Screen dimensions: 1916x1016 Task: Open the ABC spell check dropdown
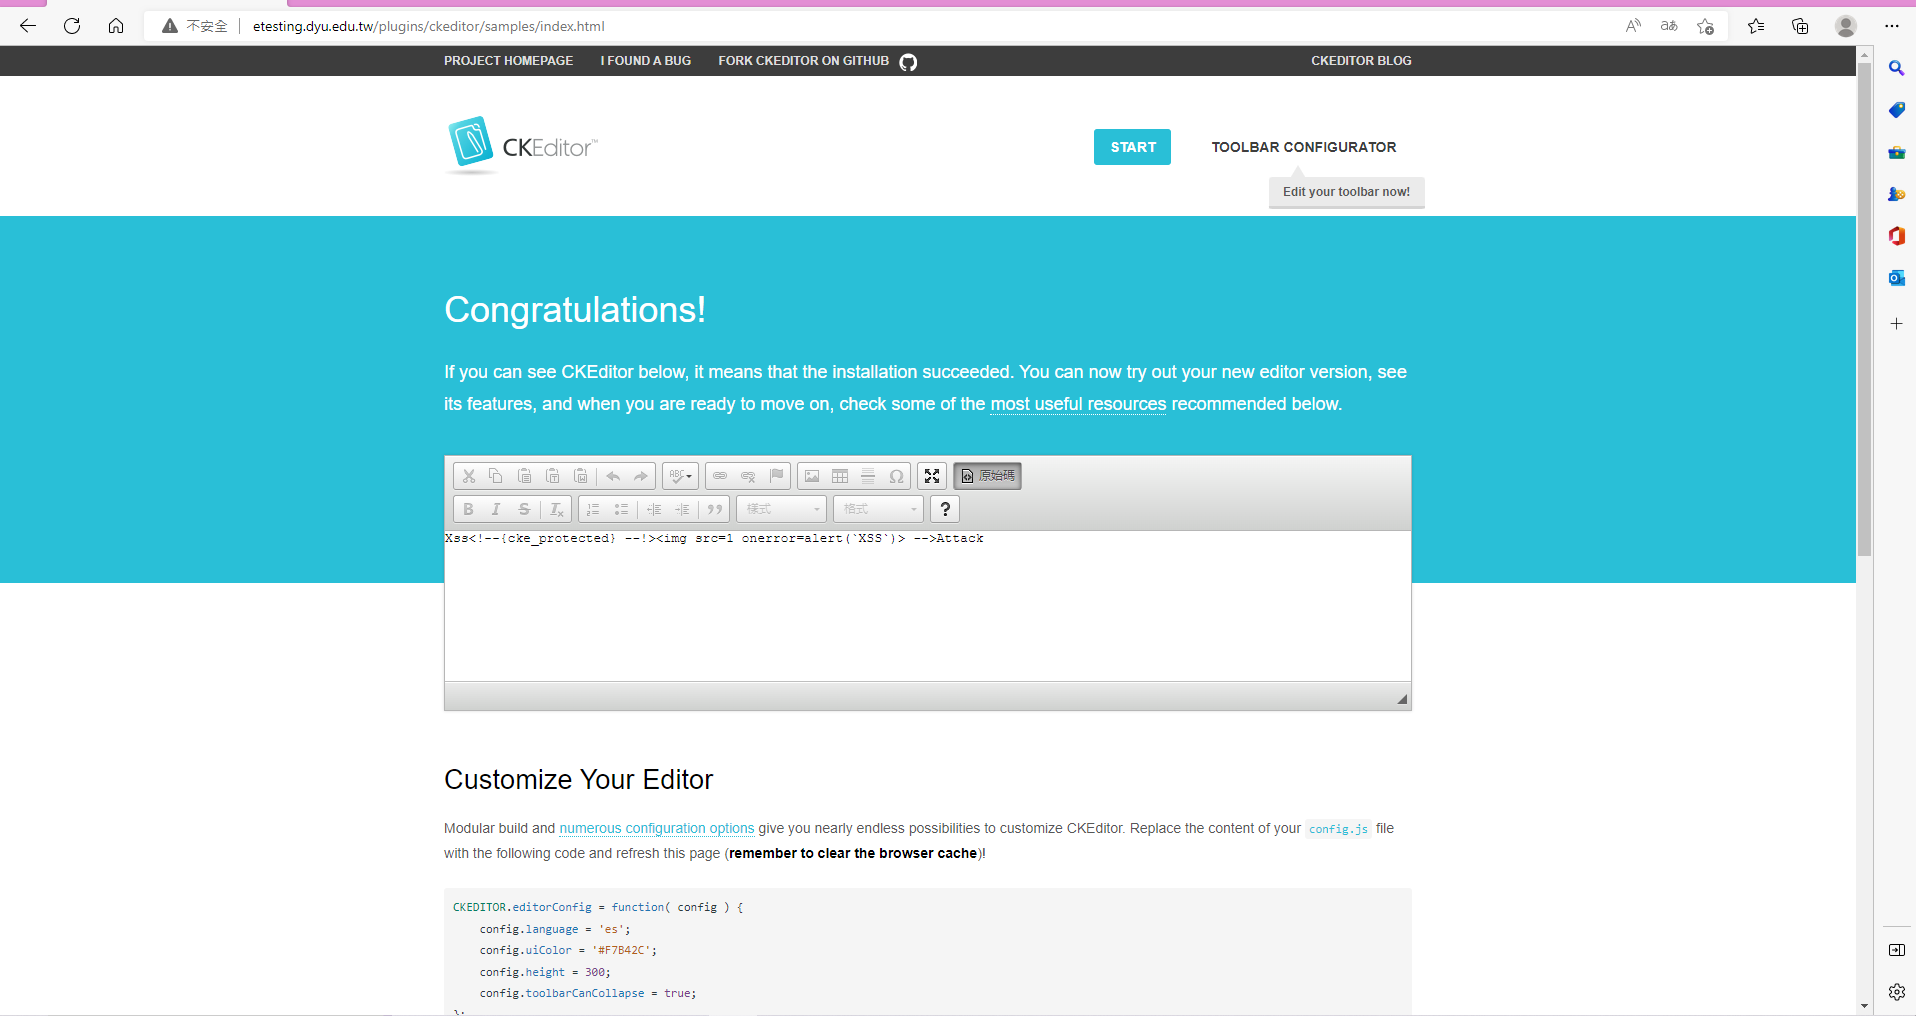tap(681, 476)
